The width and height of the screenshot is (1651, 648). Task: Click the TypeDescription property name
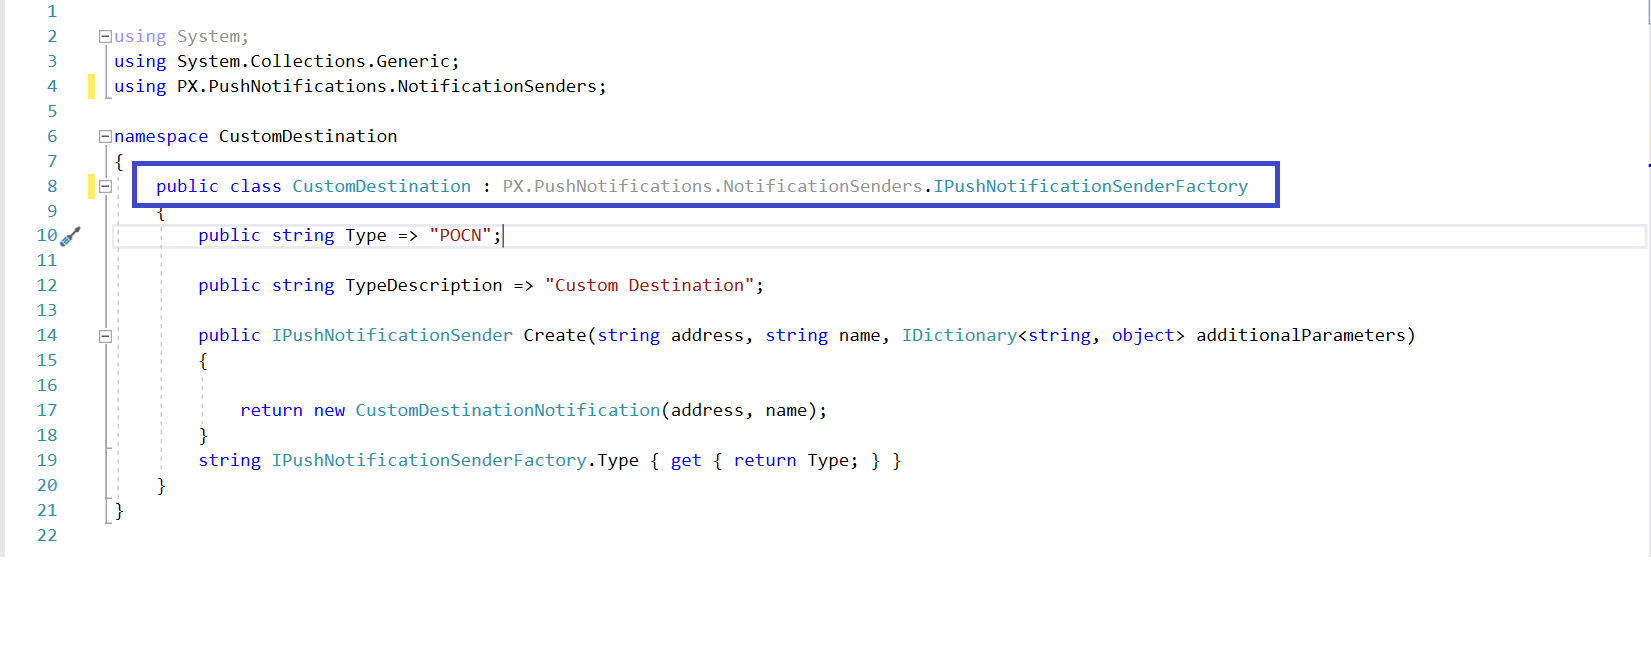[x=424, y=285]
